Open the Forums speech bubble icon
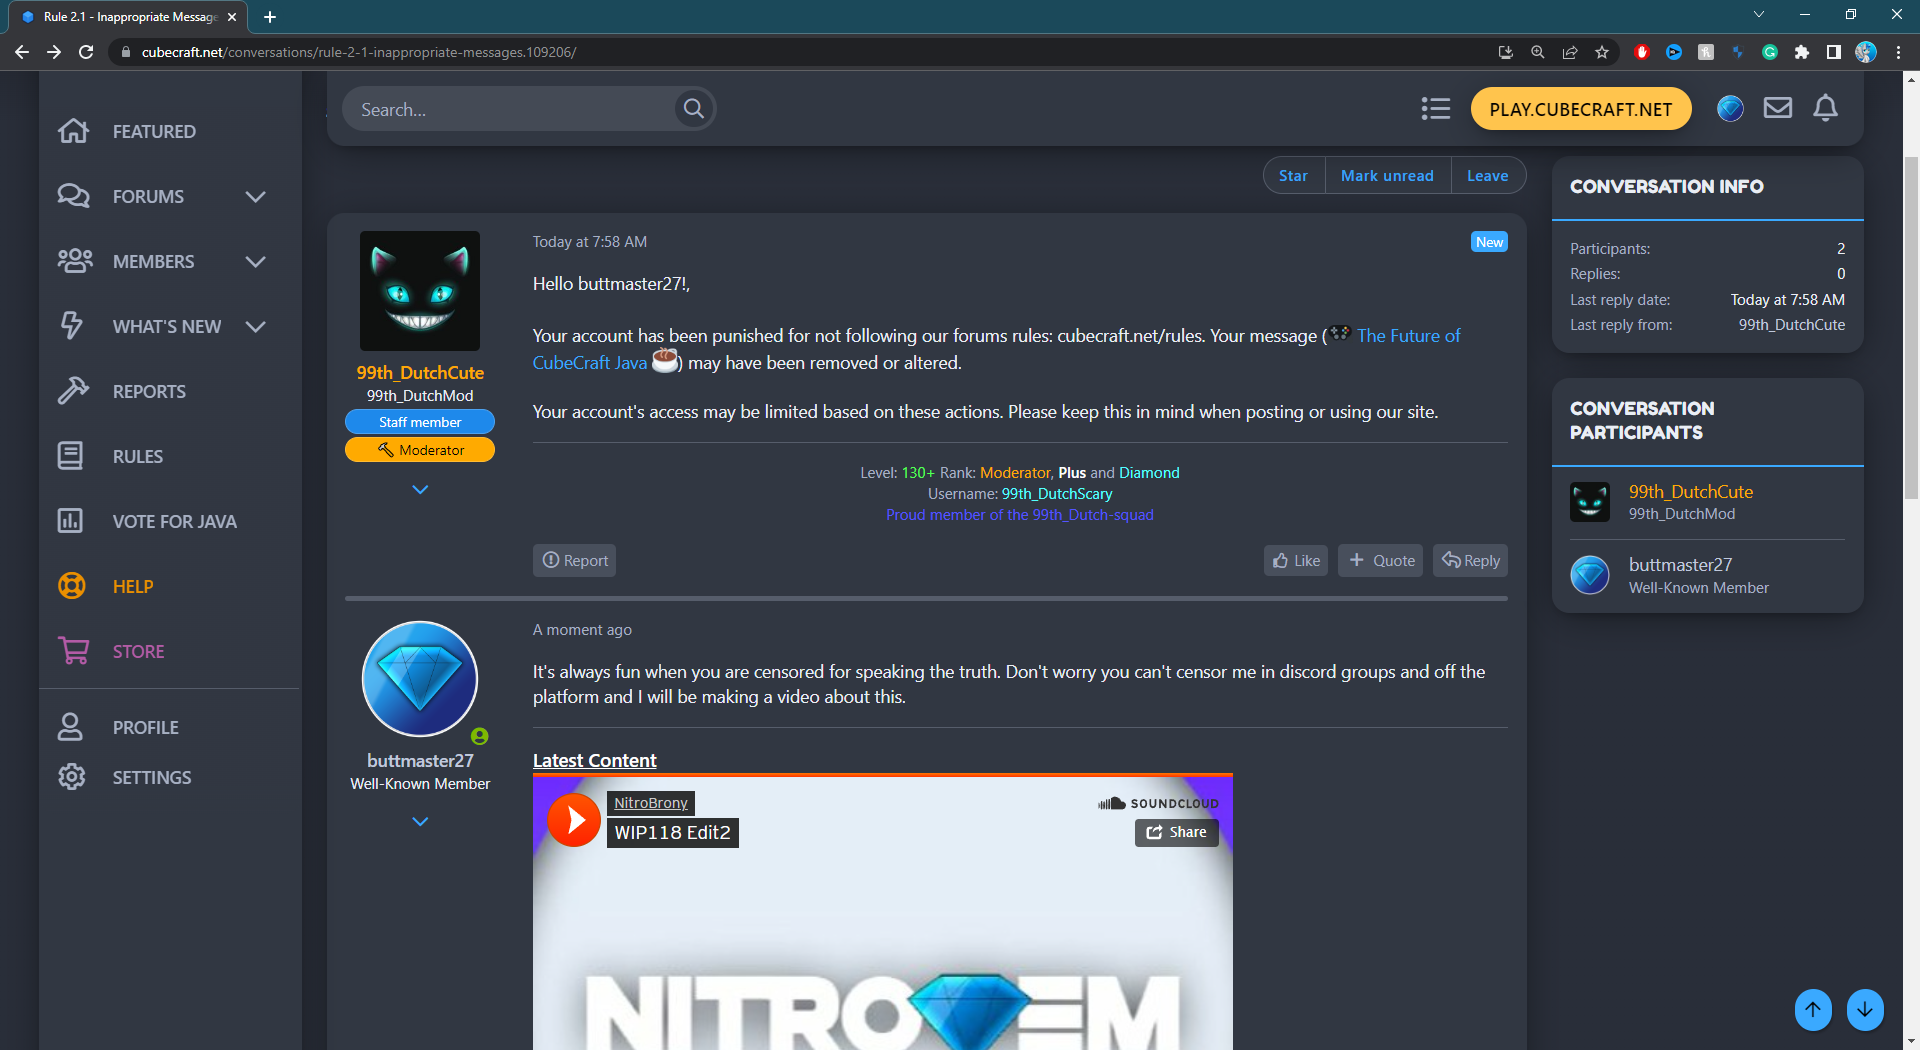Image resolution: width=1920 pixels, height=1050 pixels. click(73, 196)
